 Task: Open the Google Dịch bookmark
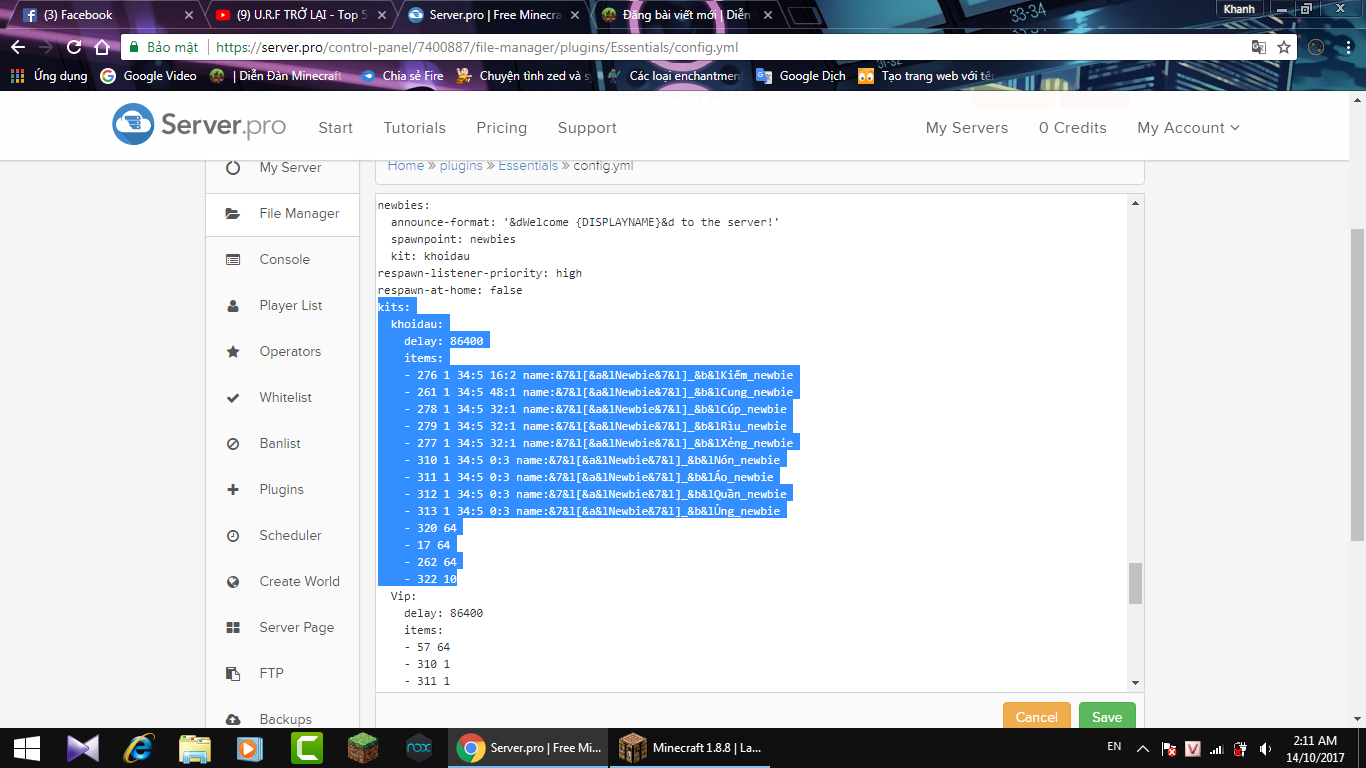tap(800, 76)
